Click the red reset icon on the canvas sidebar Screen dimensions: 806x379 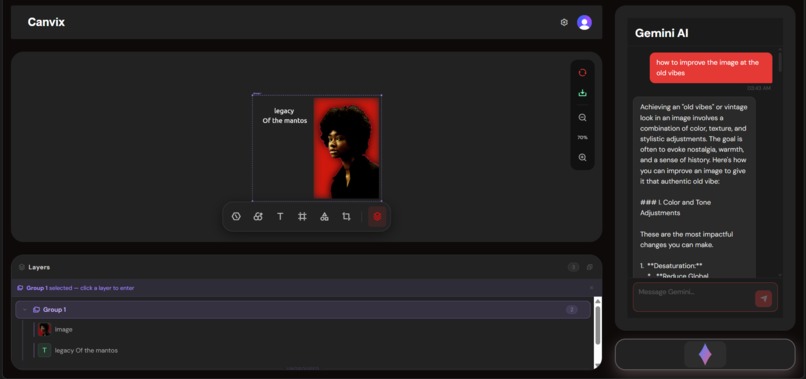coord(582,73)
